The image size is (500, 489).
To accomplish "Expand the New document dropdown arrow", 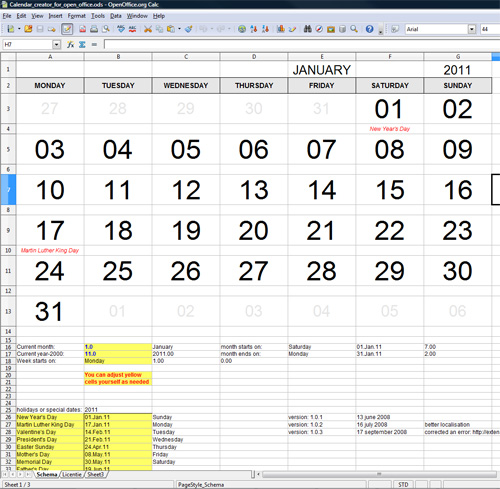I will (19, 29).
